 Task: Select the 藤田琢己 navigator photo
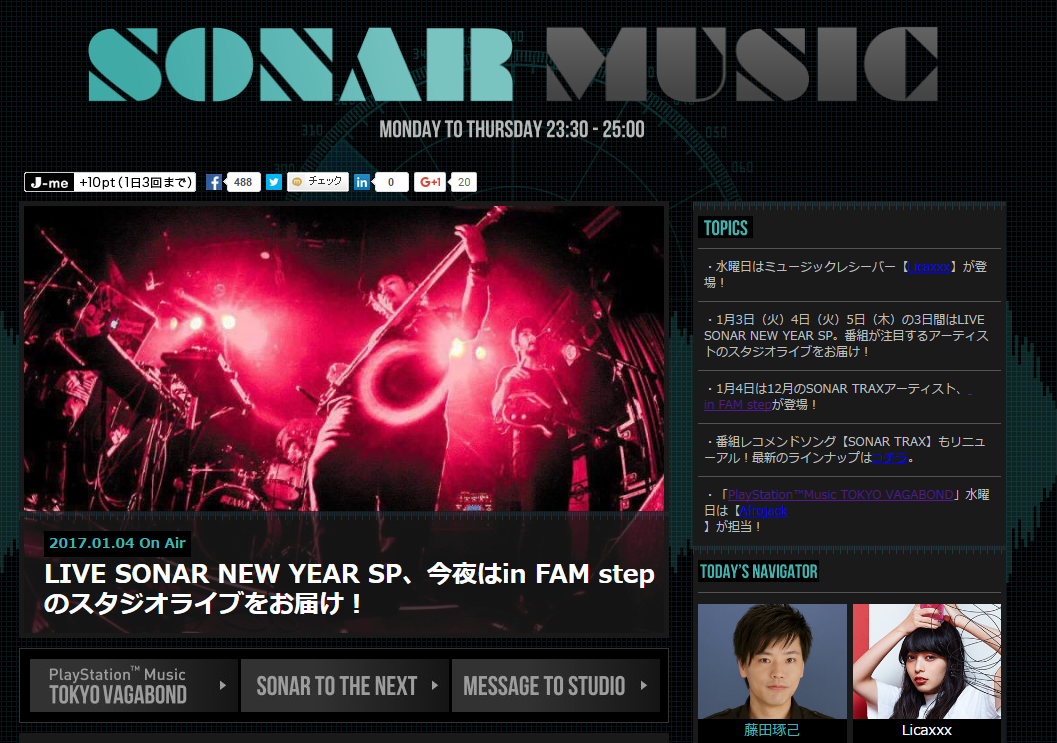pyautogui.click(x=772, y=661)
